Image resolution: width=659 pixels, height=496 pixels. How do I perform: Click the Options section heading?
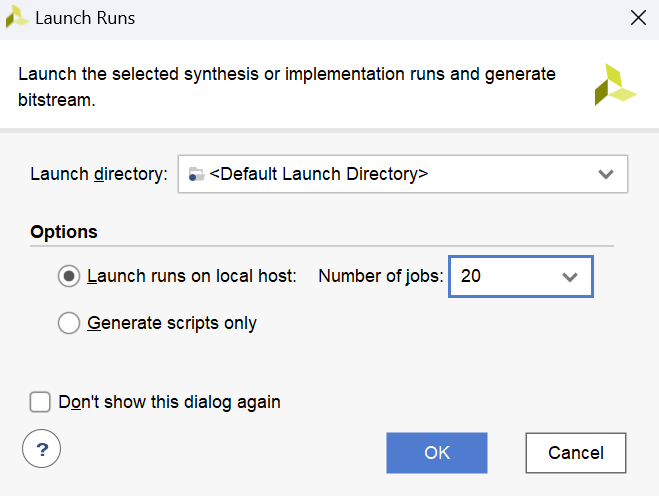point(64,232)
